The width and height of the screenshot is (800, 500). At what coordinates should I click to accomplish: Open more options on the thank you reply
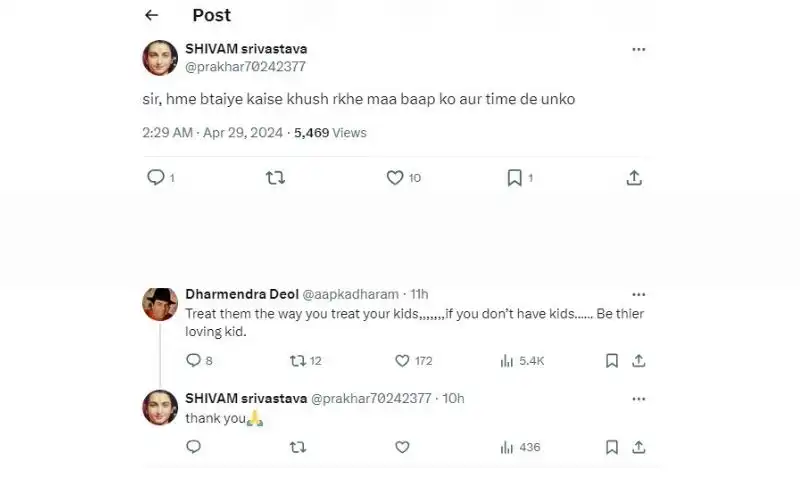click(x=639, y=399)
